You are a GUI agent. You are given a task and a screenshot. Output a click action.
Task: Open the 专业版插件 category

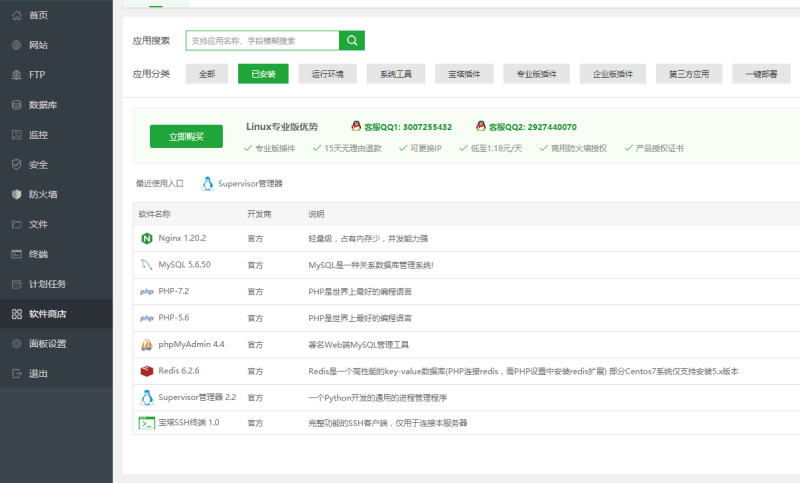[x=536, y=74]
